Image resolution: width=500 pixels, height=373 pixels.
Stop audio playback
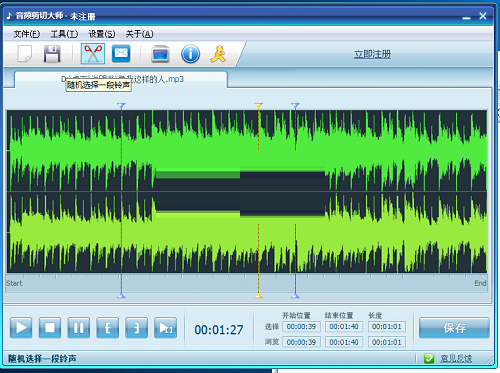50,328
